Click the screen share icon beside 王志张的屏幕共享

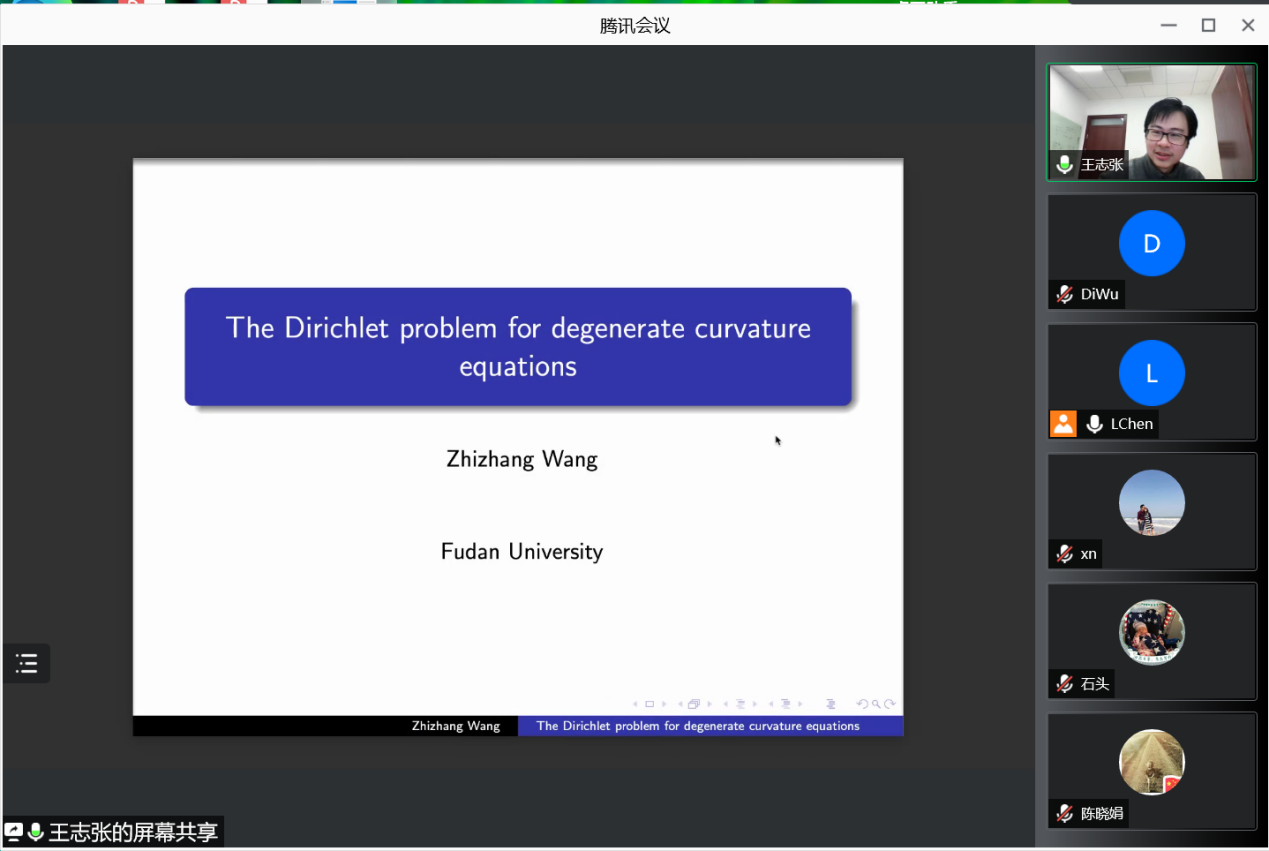click(14, 832)
